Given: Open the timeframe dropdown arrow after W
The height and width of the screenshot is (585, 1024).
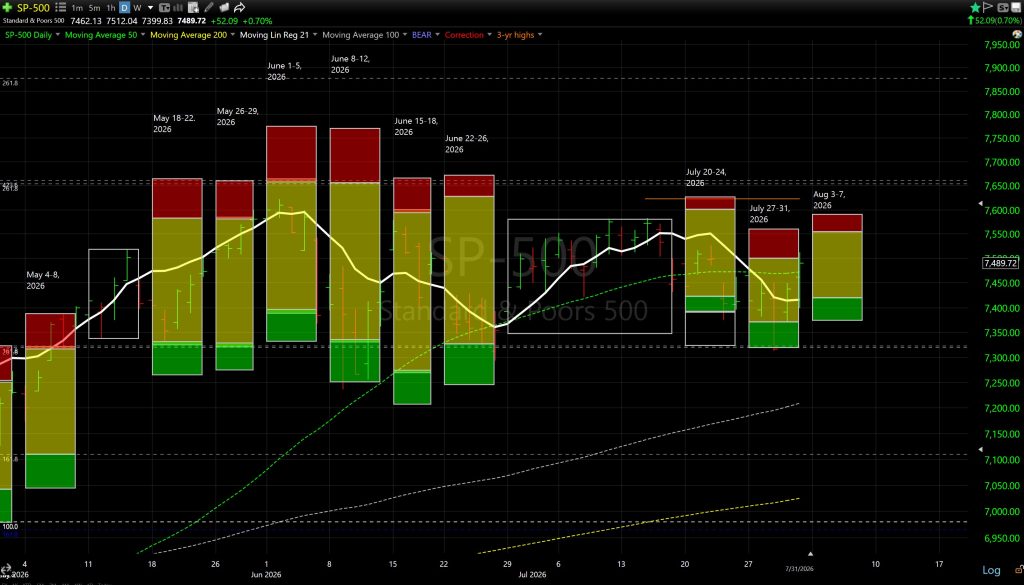Looking at the screenshot, I should click(x=150, y=8).
